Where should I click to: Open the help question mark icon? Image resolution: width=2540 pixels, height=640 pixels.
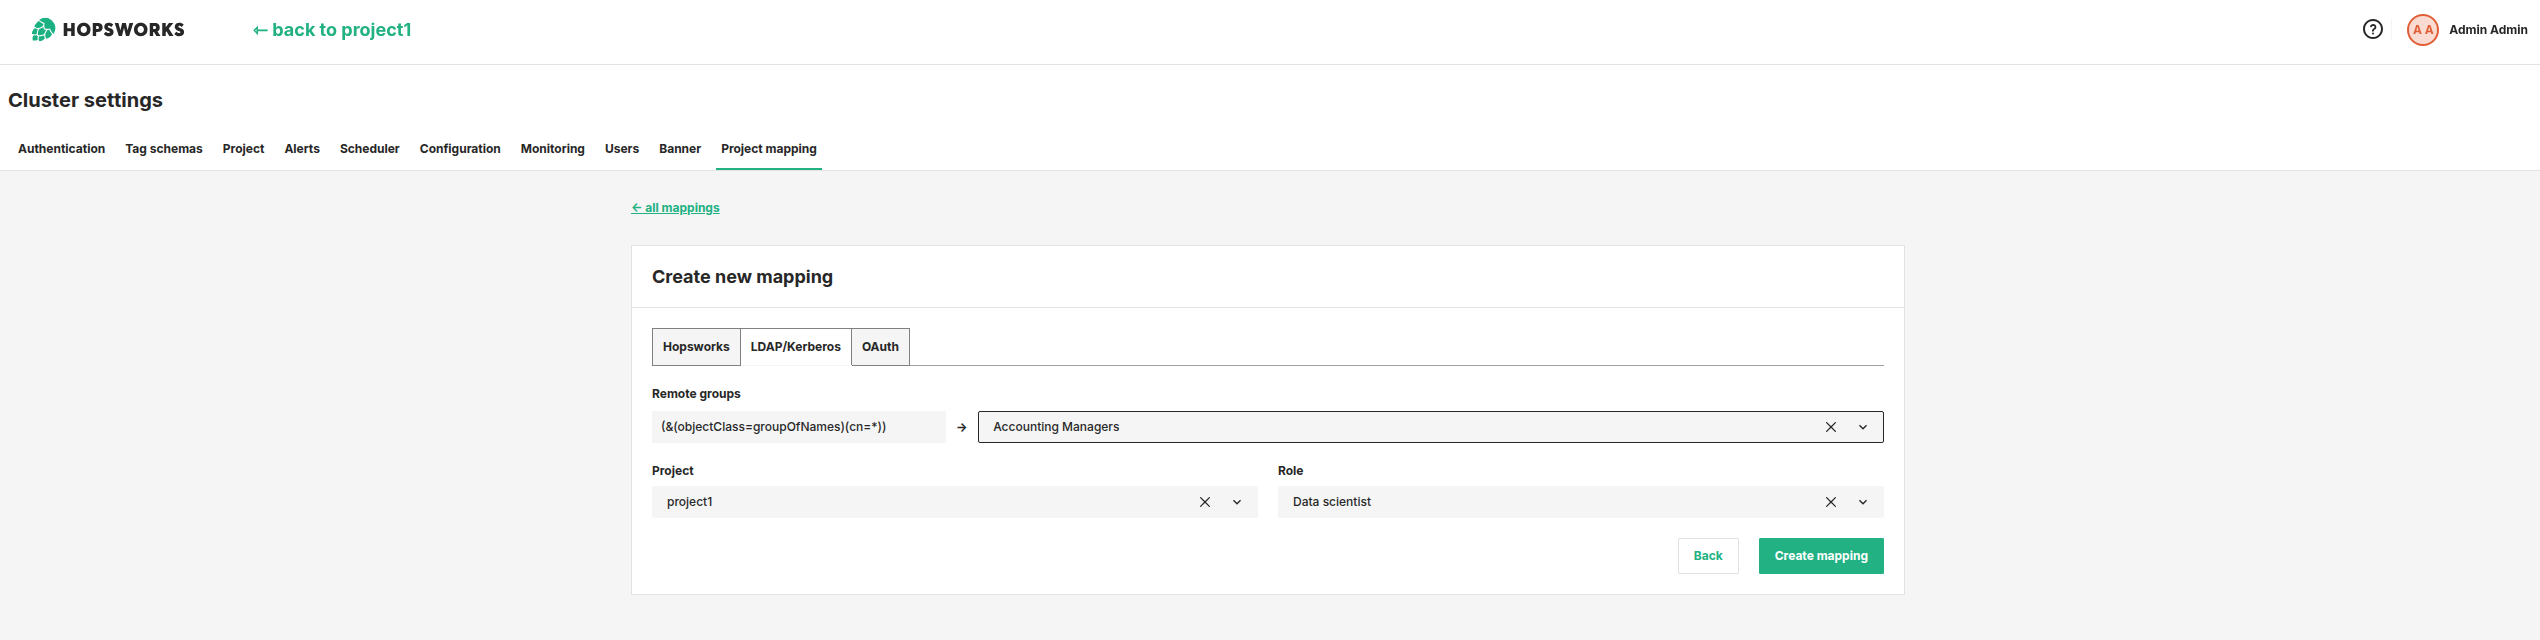(x=2372, y=30)
